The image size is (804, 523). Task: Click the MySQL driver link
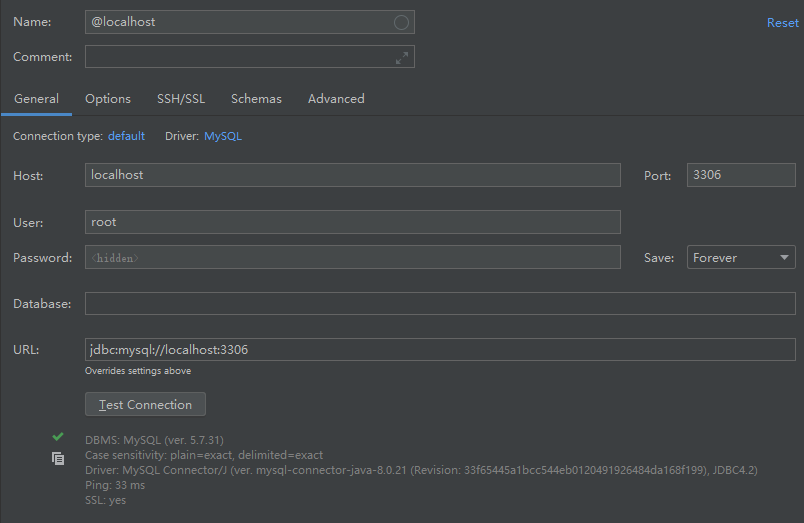click(223, 136)
